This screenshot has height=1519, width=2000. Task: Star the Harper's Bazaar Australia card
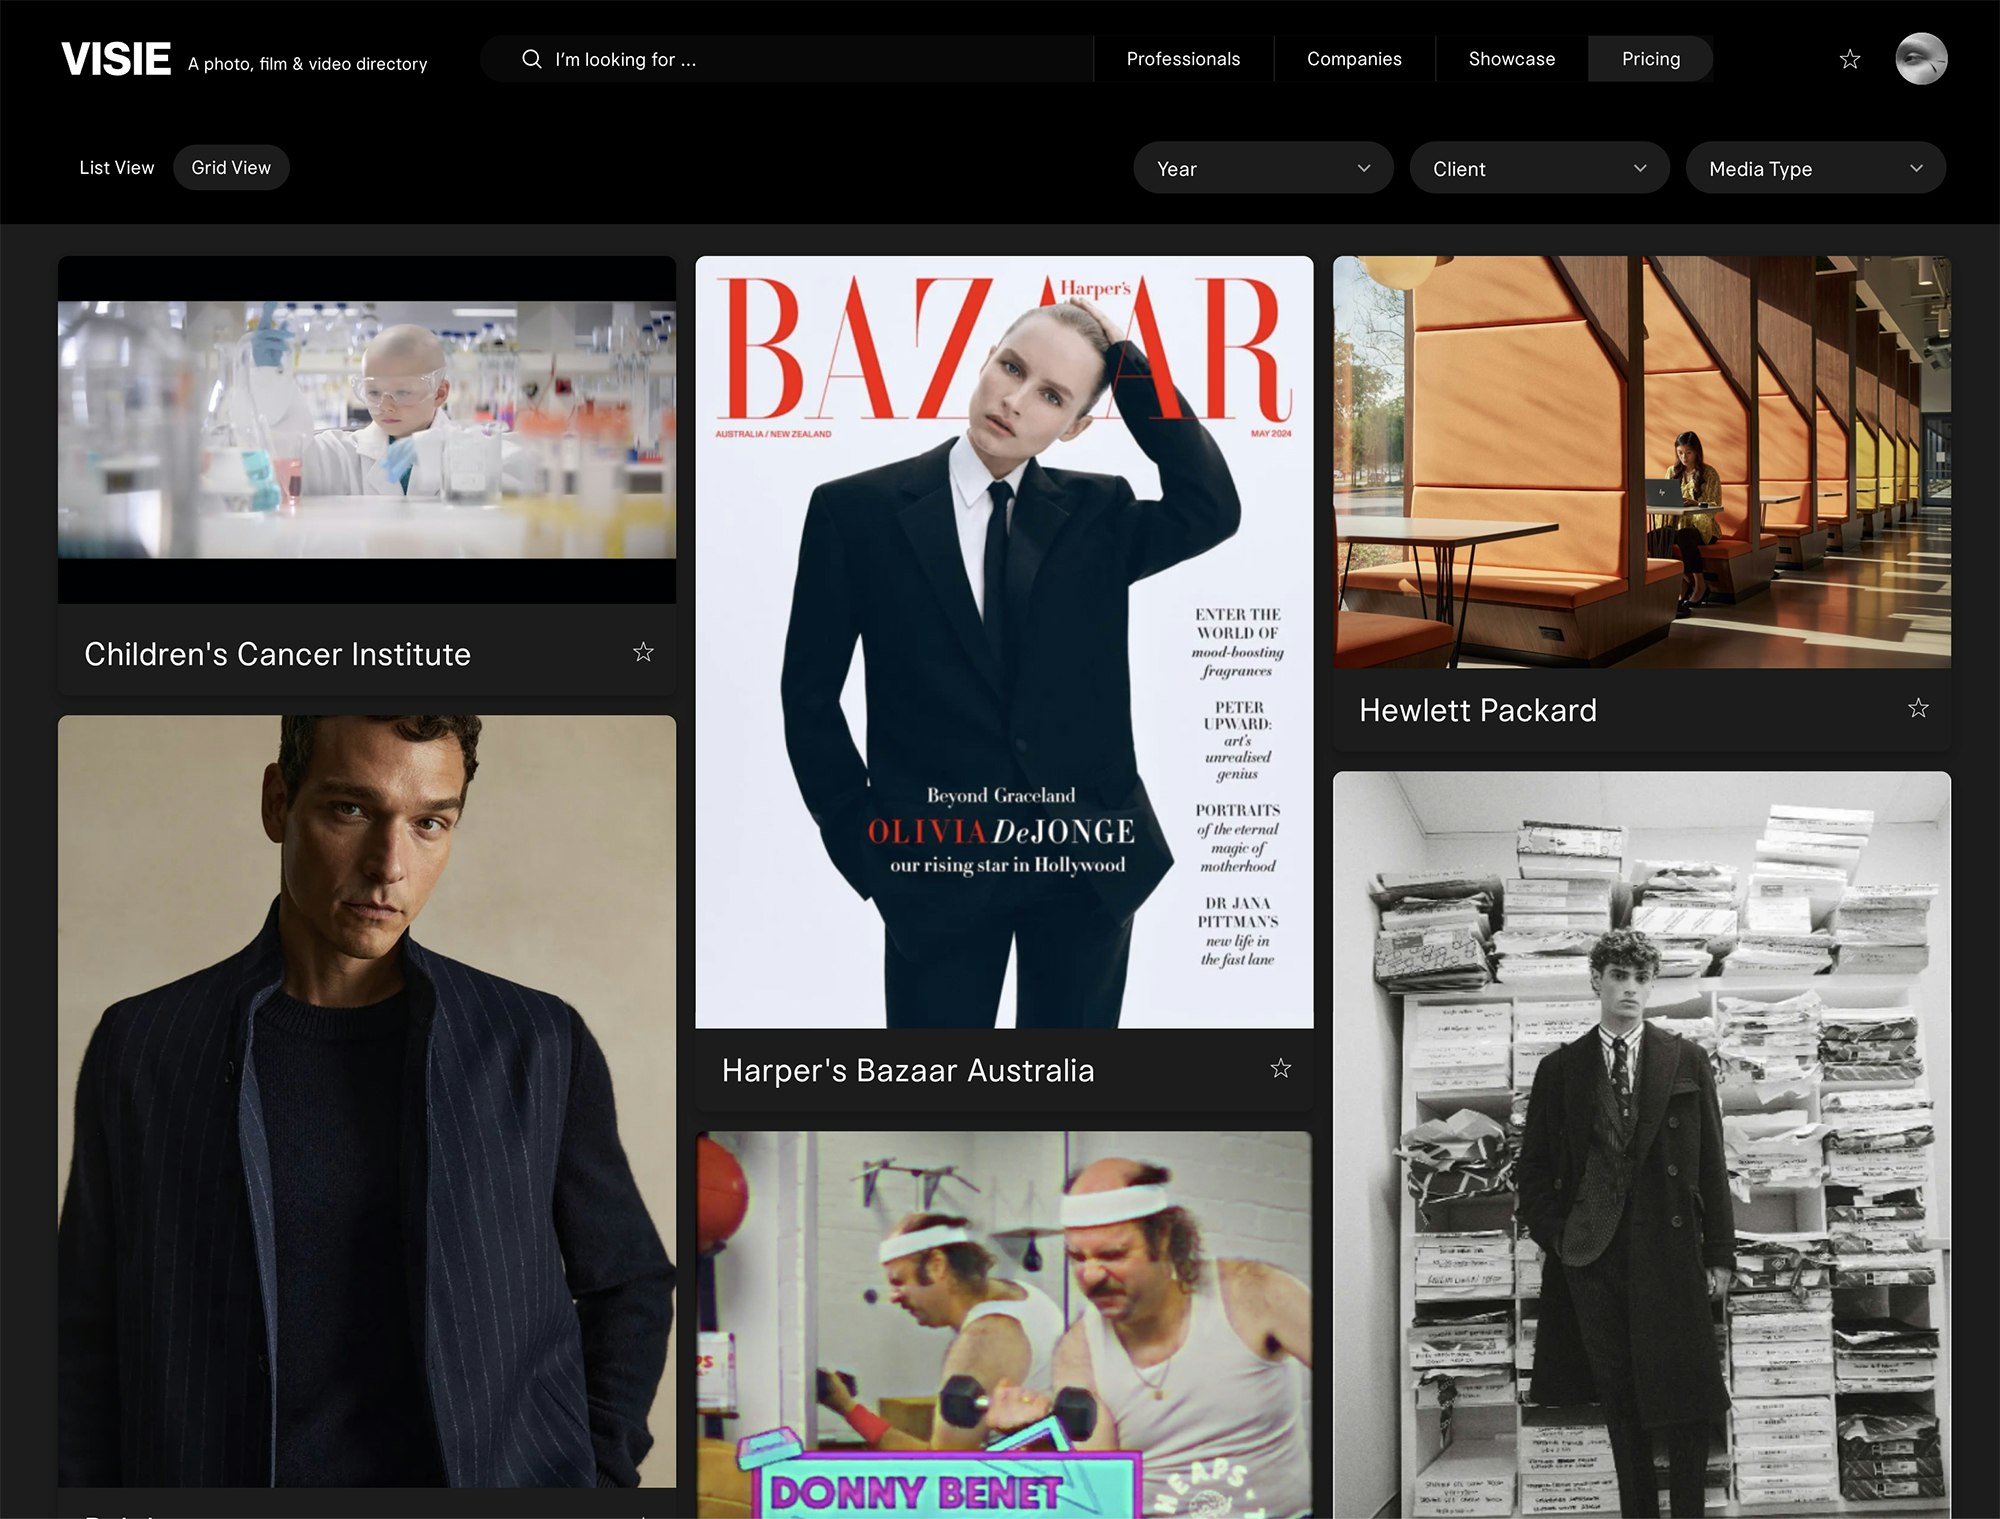point(1280,1068)
